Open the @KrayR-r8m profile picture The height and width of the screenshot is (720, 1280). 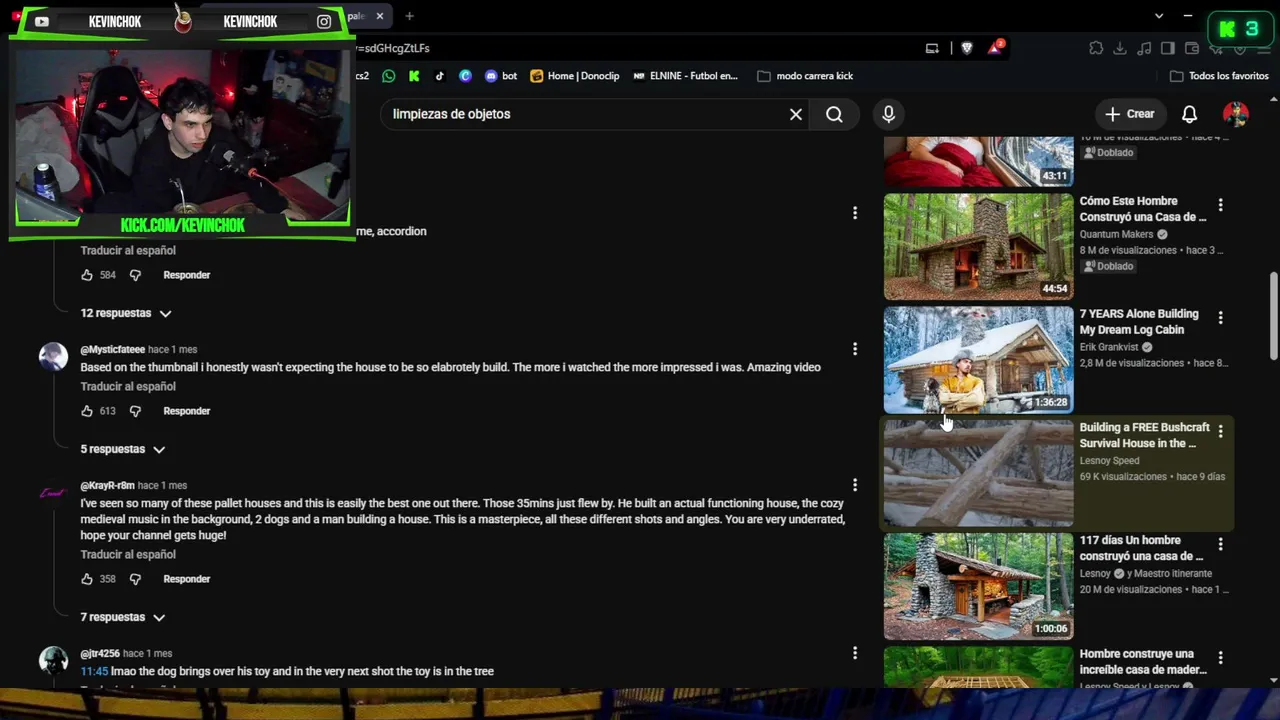coord(53,492)
